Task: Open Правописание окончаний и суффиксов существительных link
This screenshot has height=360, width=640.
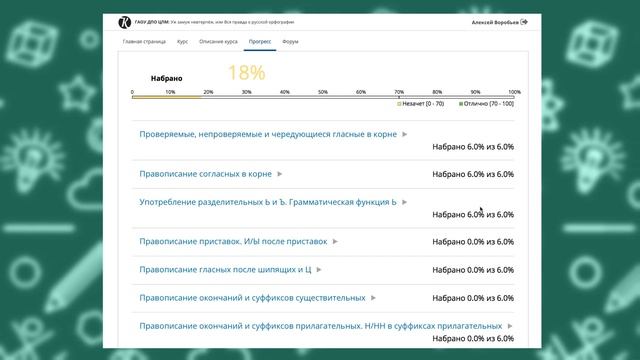Action: click(252, 298)
